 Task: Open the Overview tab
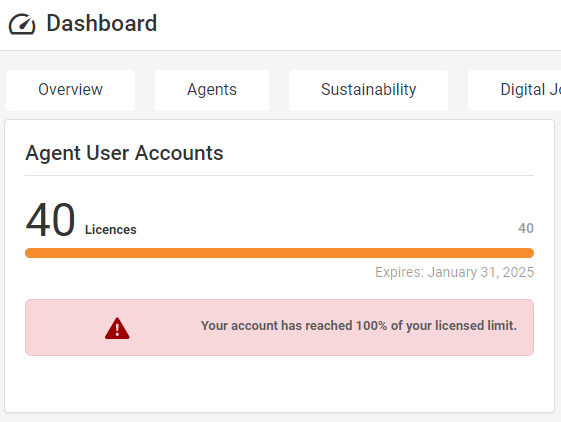coord(70,90)
